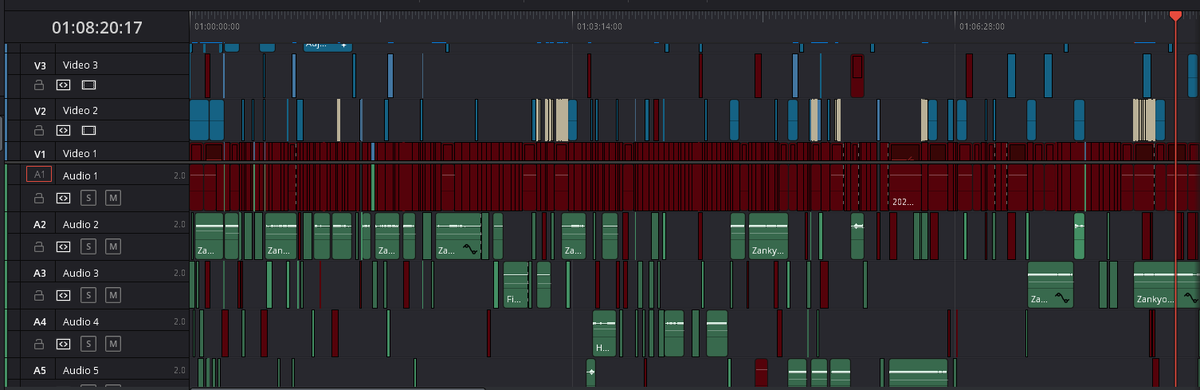Viewport: 1200px width, 390px height.
Task: Click the Audio 3 track name
Action: [x=81, y=273]
